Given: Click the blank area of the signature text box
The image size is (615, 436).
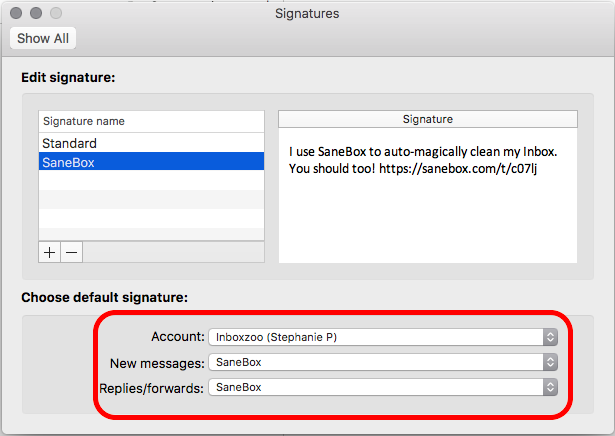Looking at the screenshot, I should pyautogui.click(x=428, y=220).
